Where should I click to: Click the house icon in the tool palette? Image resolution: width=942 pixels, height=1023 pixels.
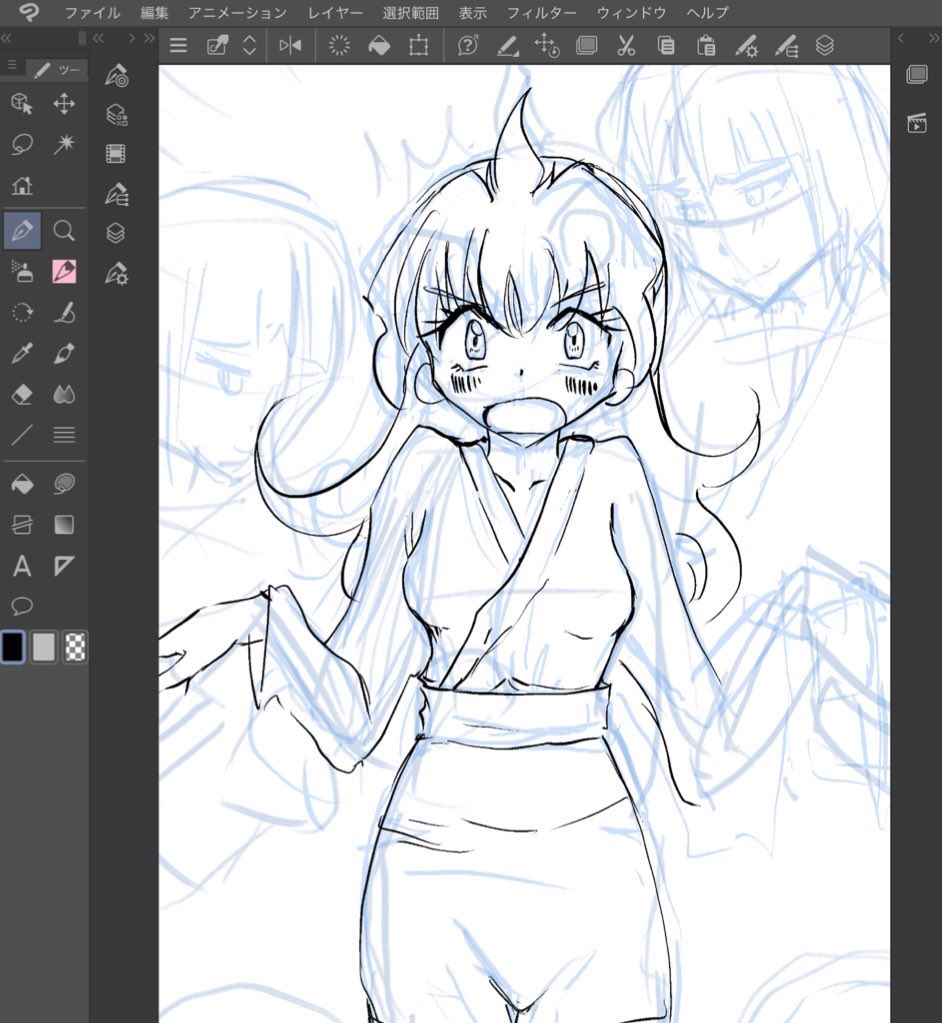coord(22,185)
